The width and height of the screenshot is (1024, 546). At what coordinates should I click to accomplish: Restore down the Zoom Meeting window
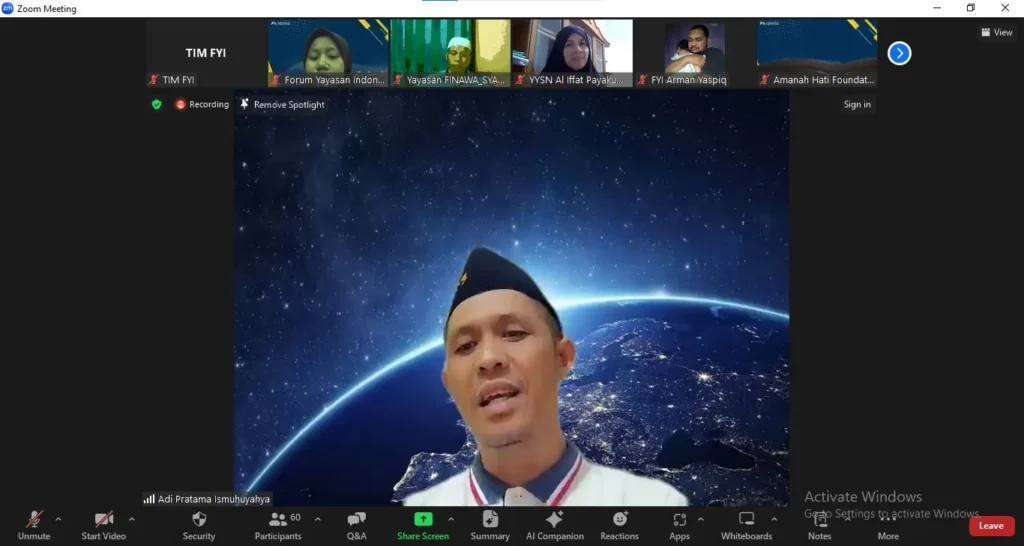[970, 8]
